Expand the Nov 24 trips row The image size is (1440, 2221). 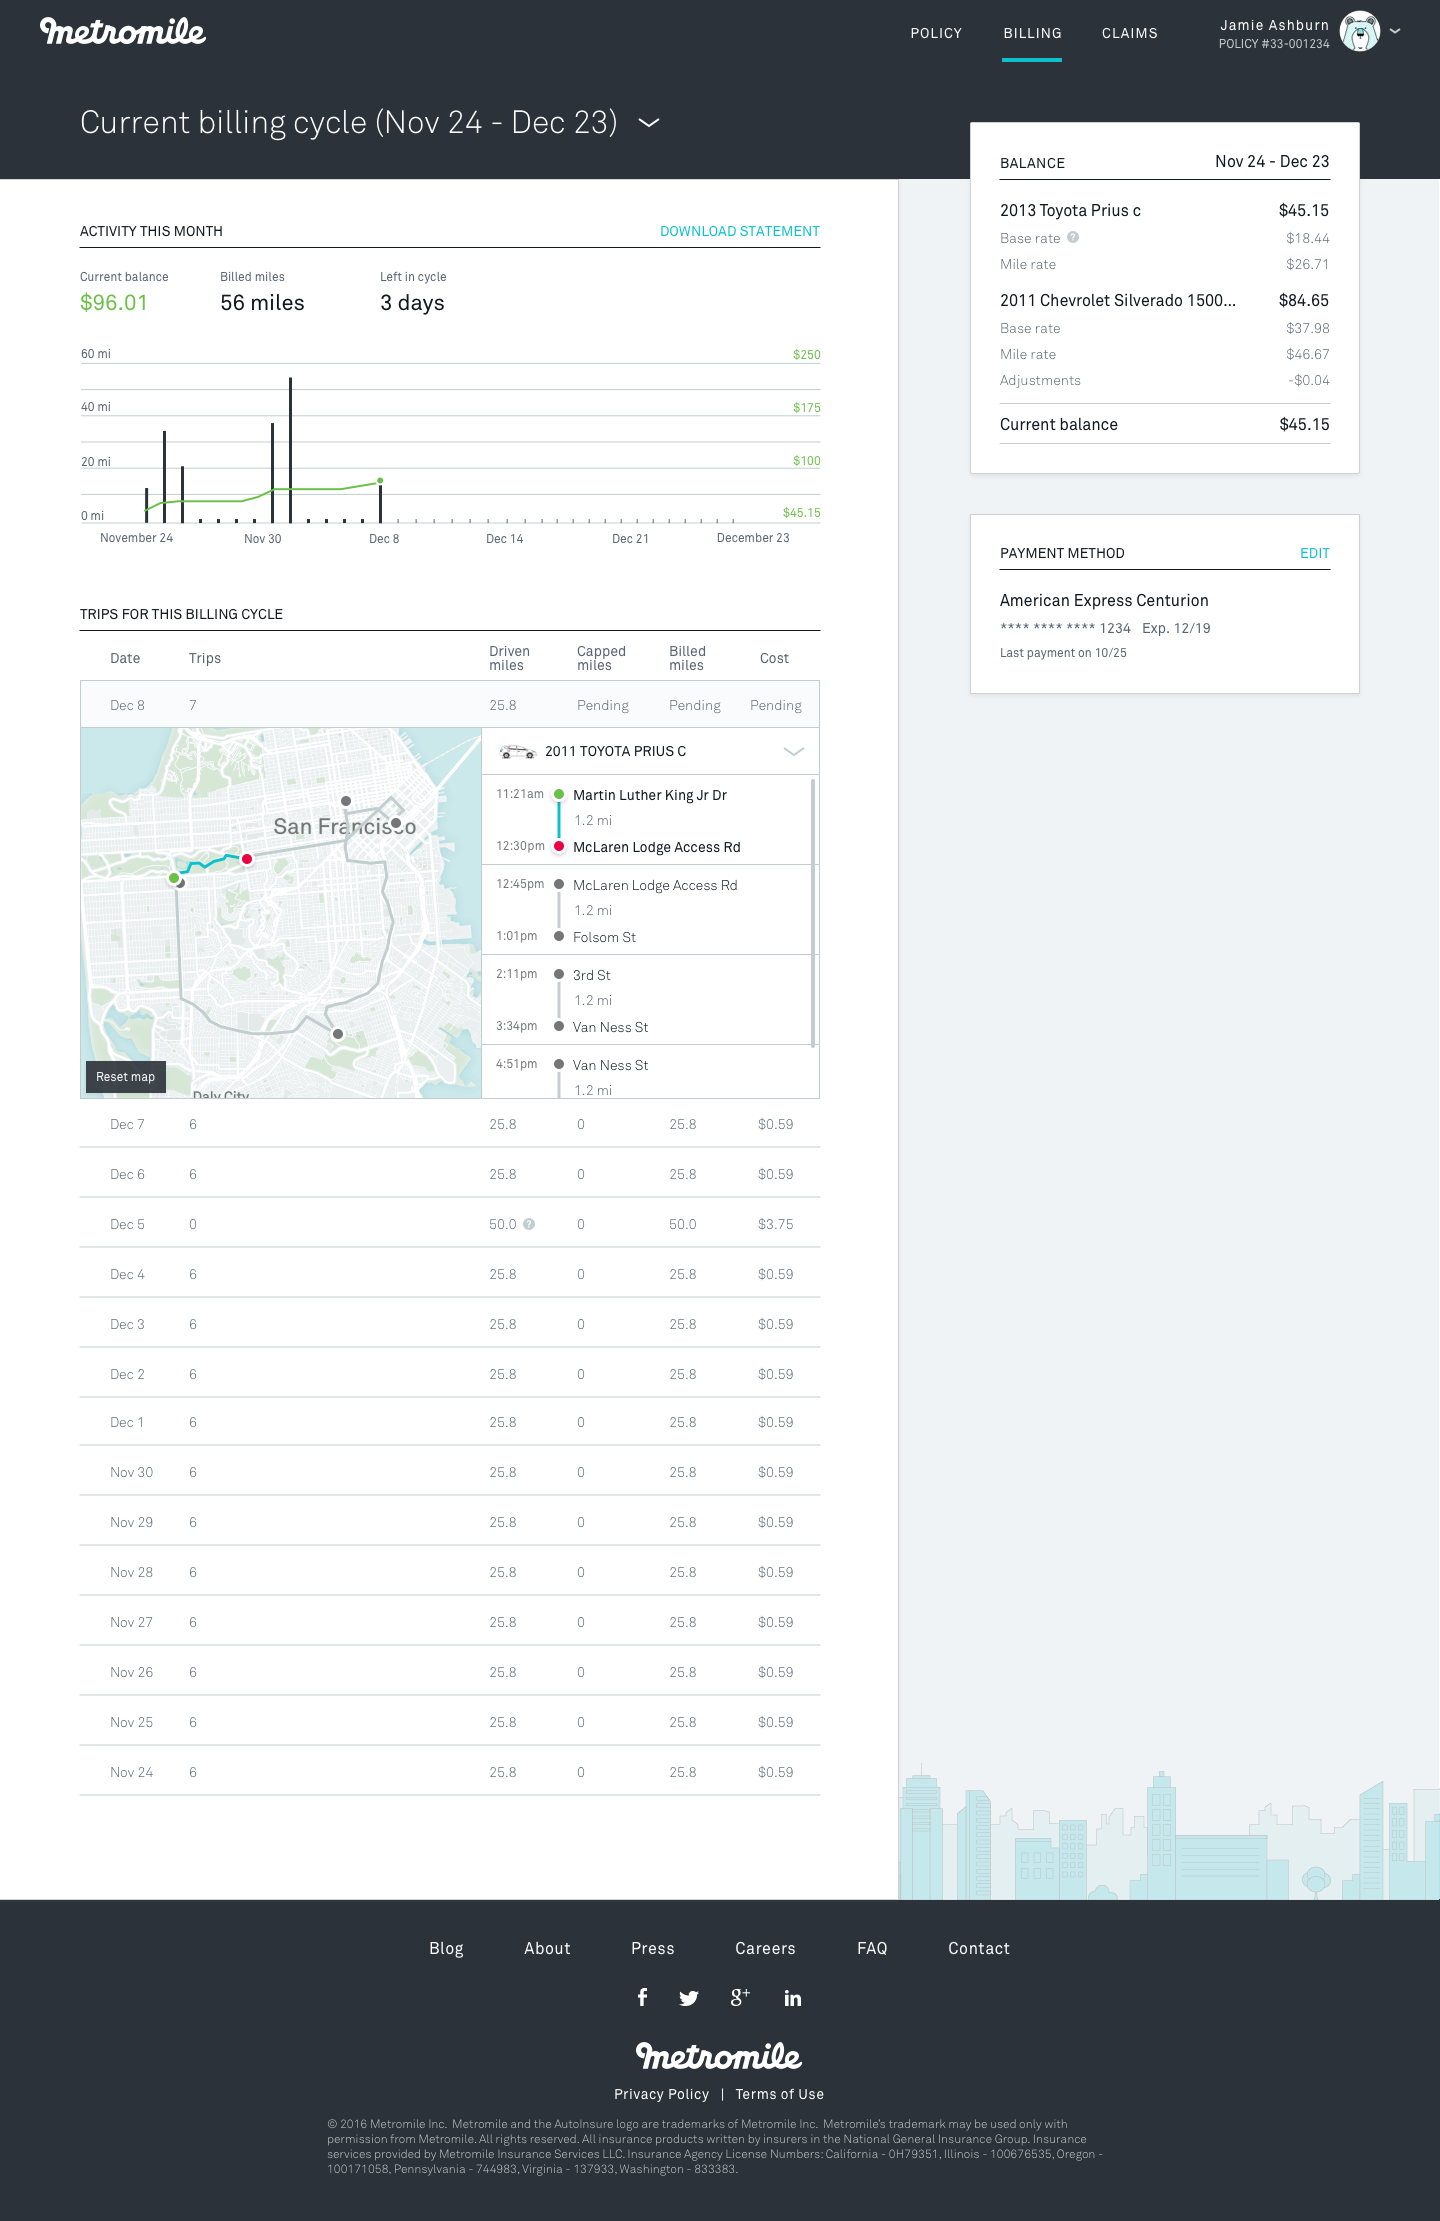[450, 1772]
